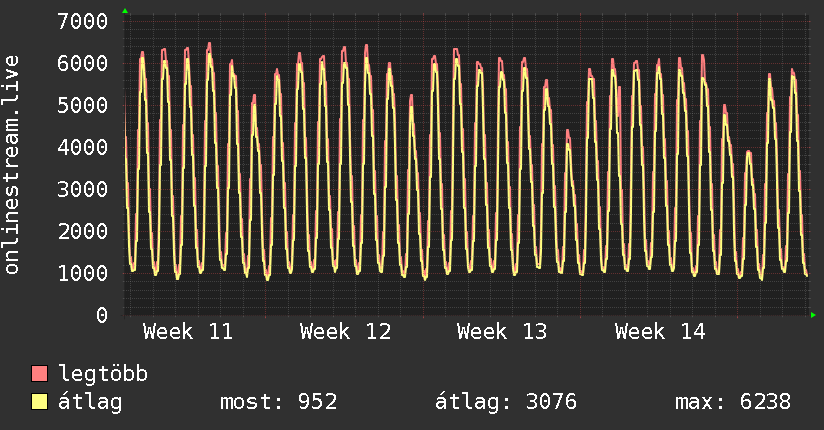Click the green arrow at x-axis end
Image resolution: width=824 pixels, height=430 pixels.
(813, 315)
